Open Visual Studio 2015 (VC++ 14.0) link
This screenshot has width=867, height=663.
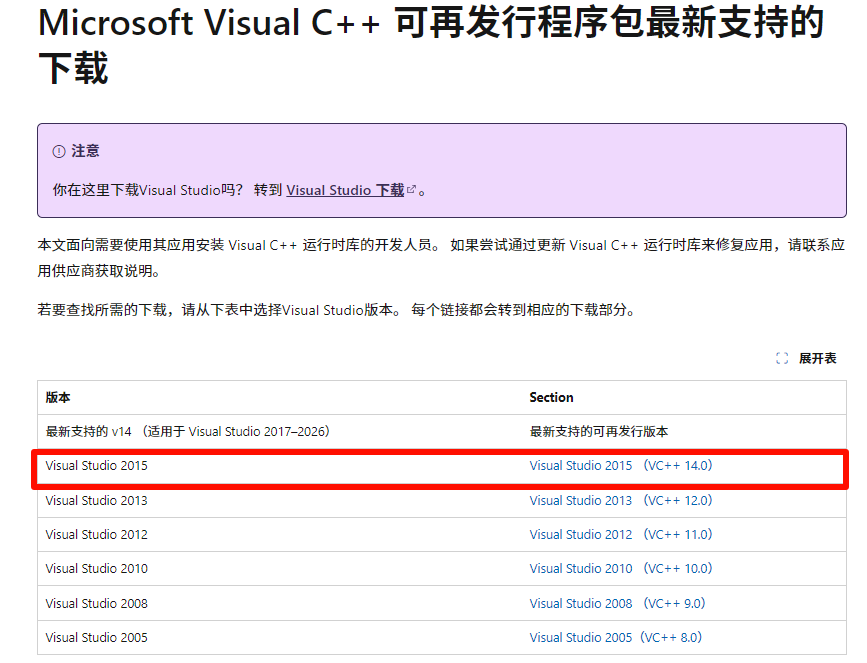[x=621, y=466]
